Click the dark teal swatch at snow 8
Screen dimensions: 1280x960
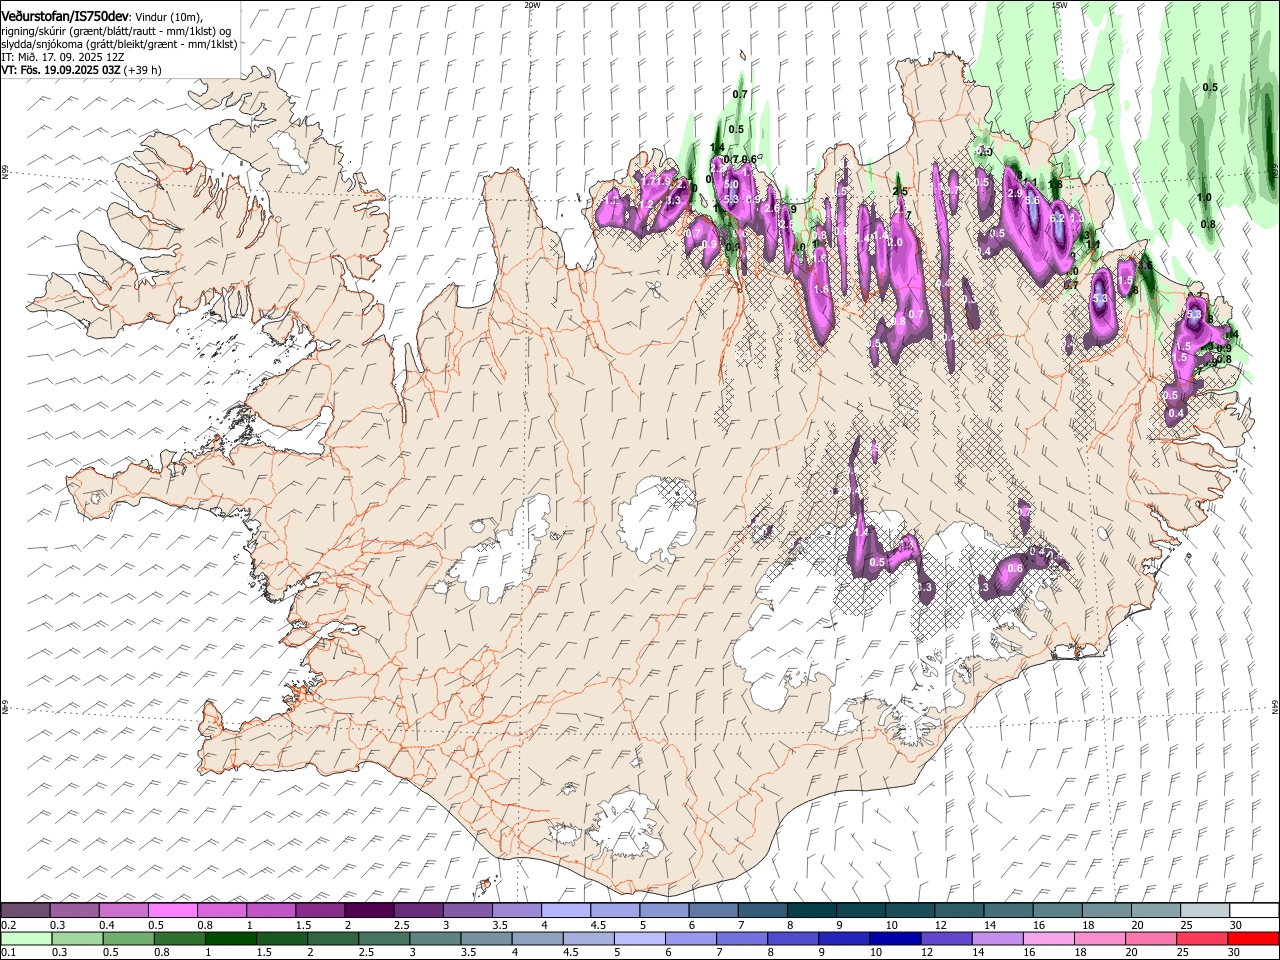[x=811, y=910]
